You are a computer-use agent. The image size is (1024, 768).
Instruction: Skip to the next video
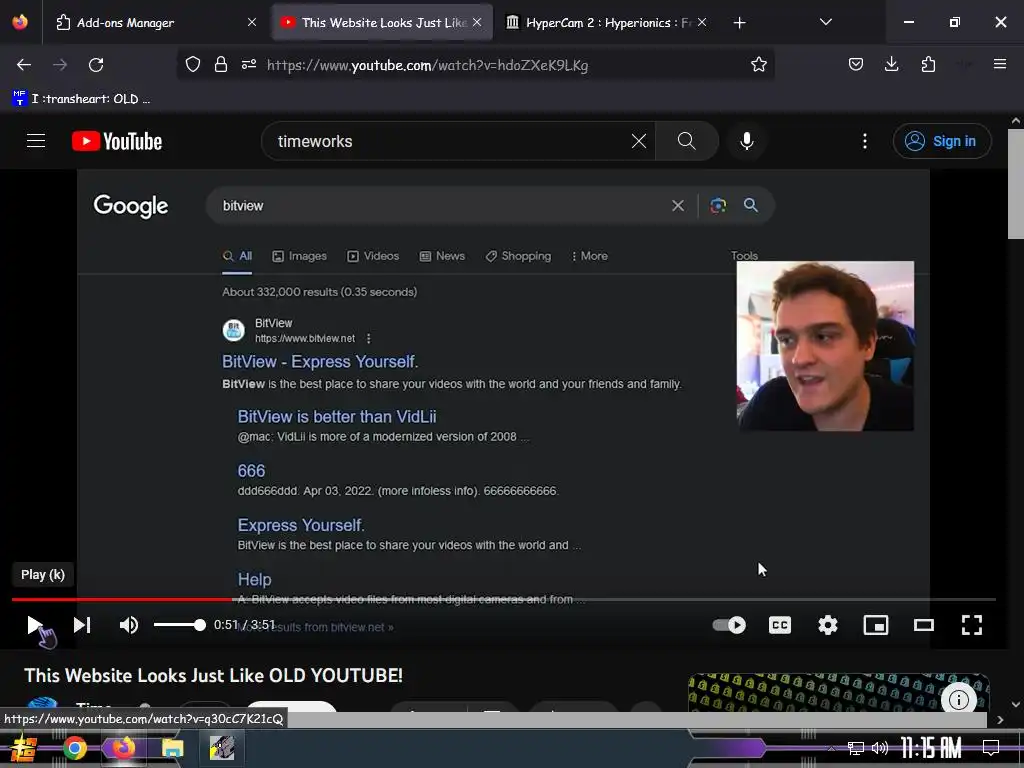[x=82, y=625]
